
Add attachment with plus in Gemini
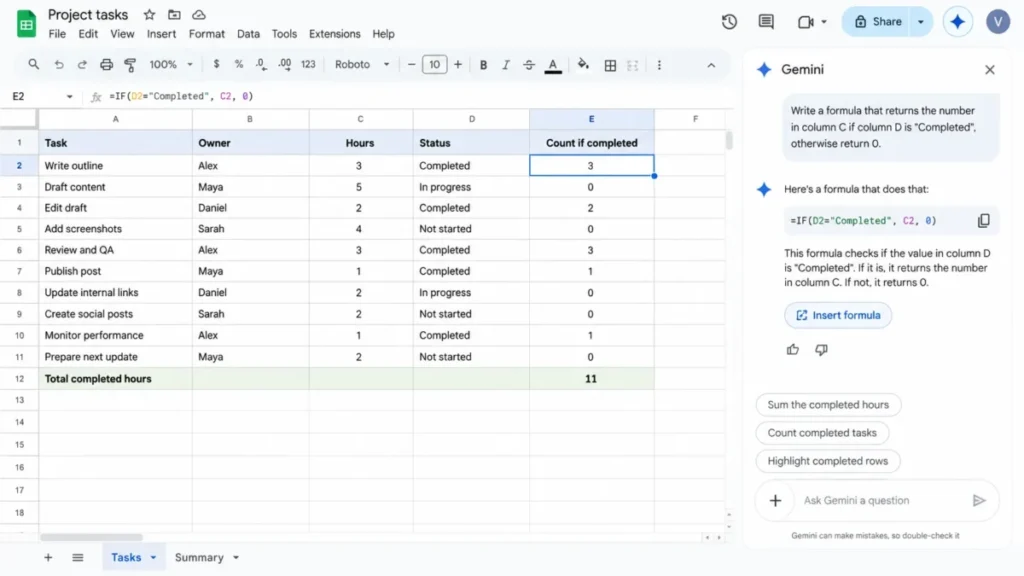point(775,500)
